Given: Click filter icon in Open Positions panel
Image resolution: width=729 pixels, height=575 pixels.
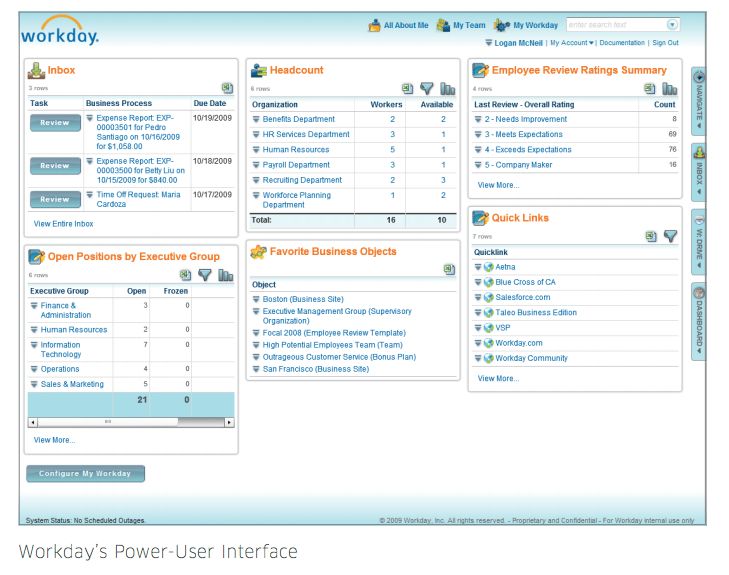Looking at the screenshot, I should pos(205,275).
